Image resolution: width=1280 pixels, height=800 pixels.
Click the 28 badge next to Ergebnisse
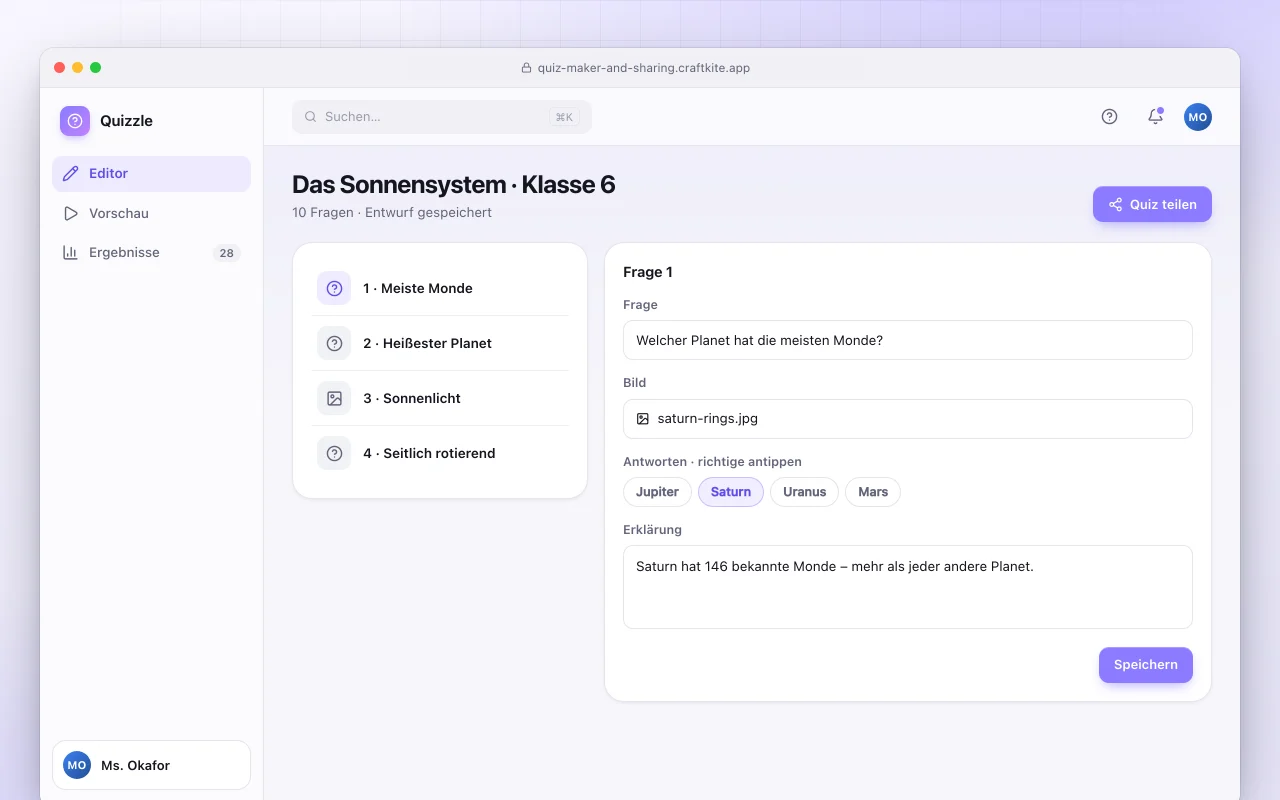pyautogui.click(x=227, y=253)
